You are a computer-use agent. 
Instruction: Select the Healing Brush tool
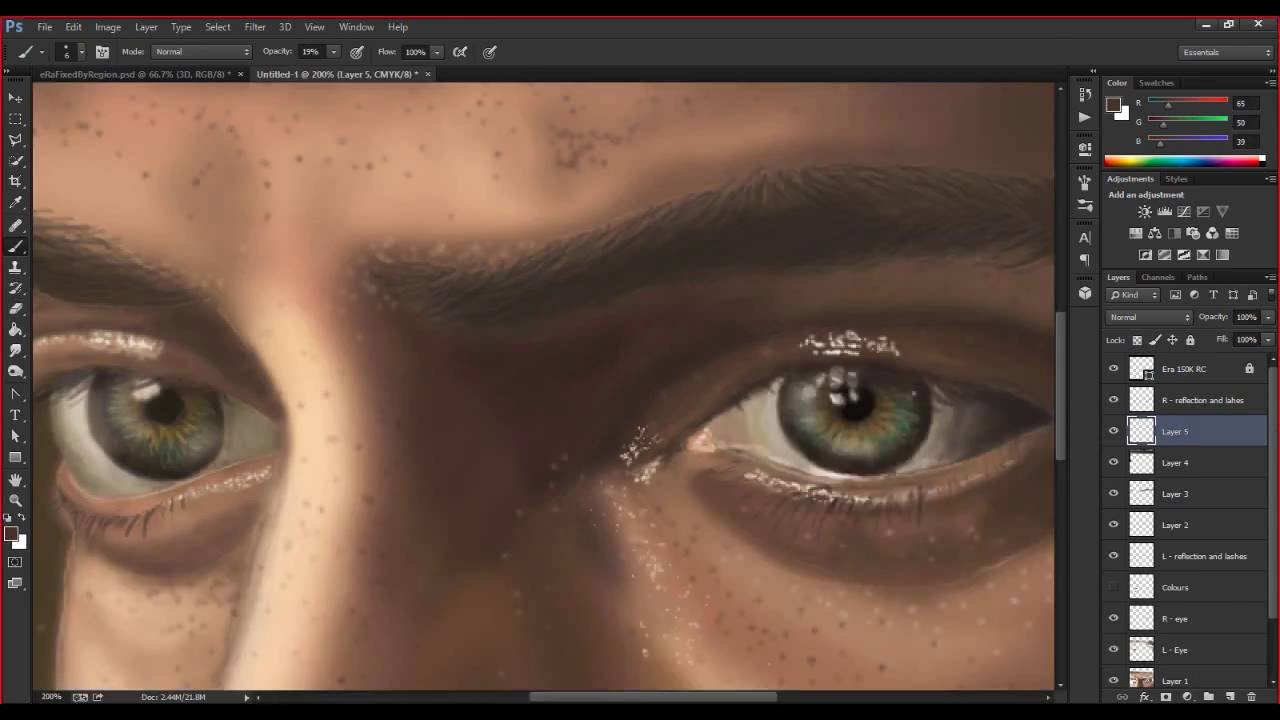[x=15, y=225]
